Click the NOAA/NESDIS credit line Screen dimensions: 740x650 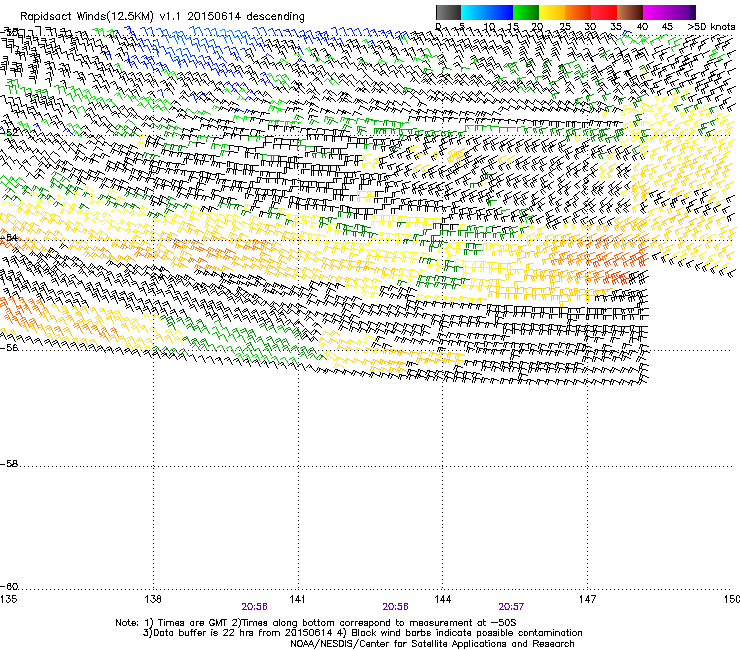[432, 644]
